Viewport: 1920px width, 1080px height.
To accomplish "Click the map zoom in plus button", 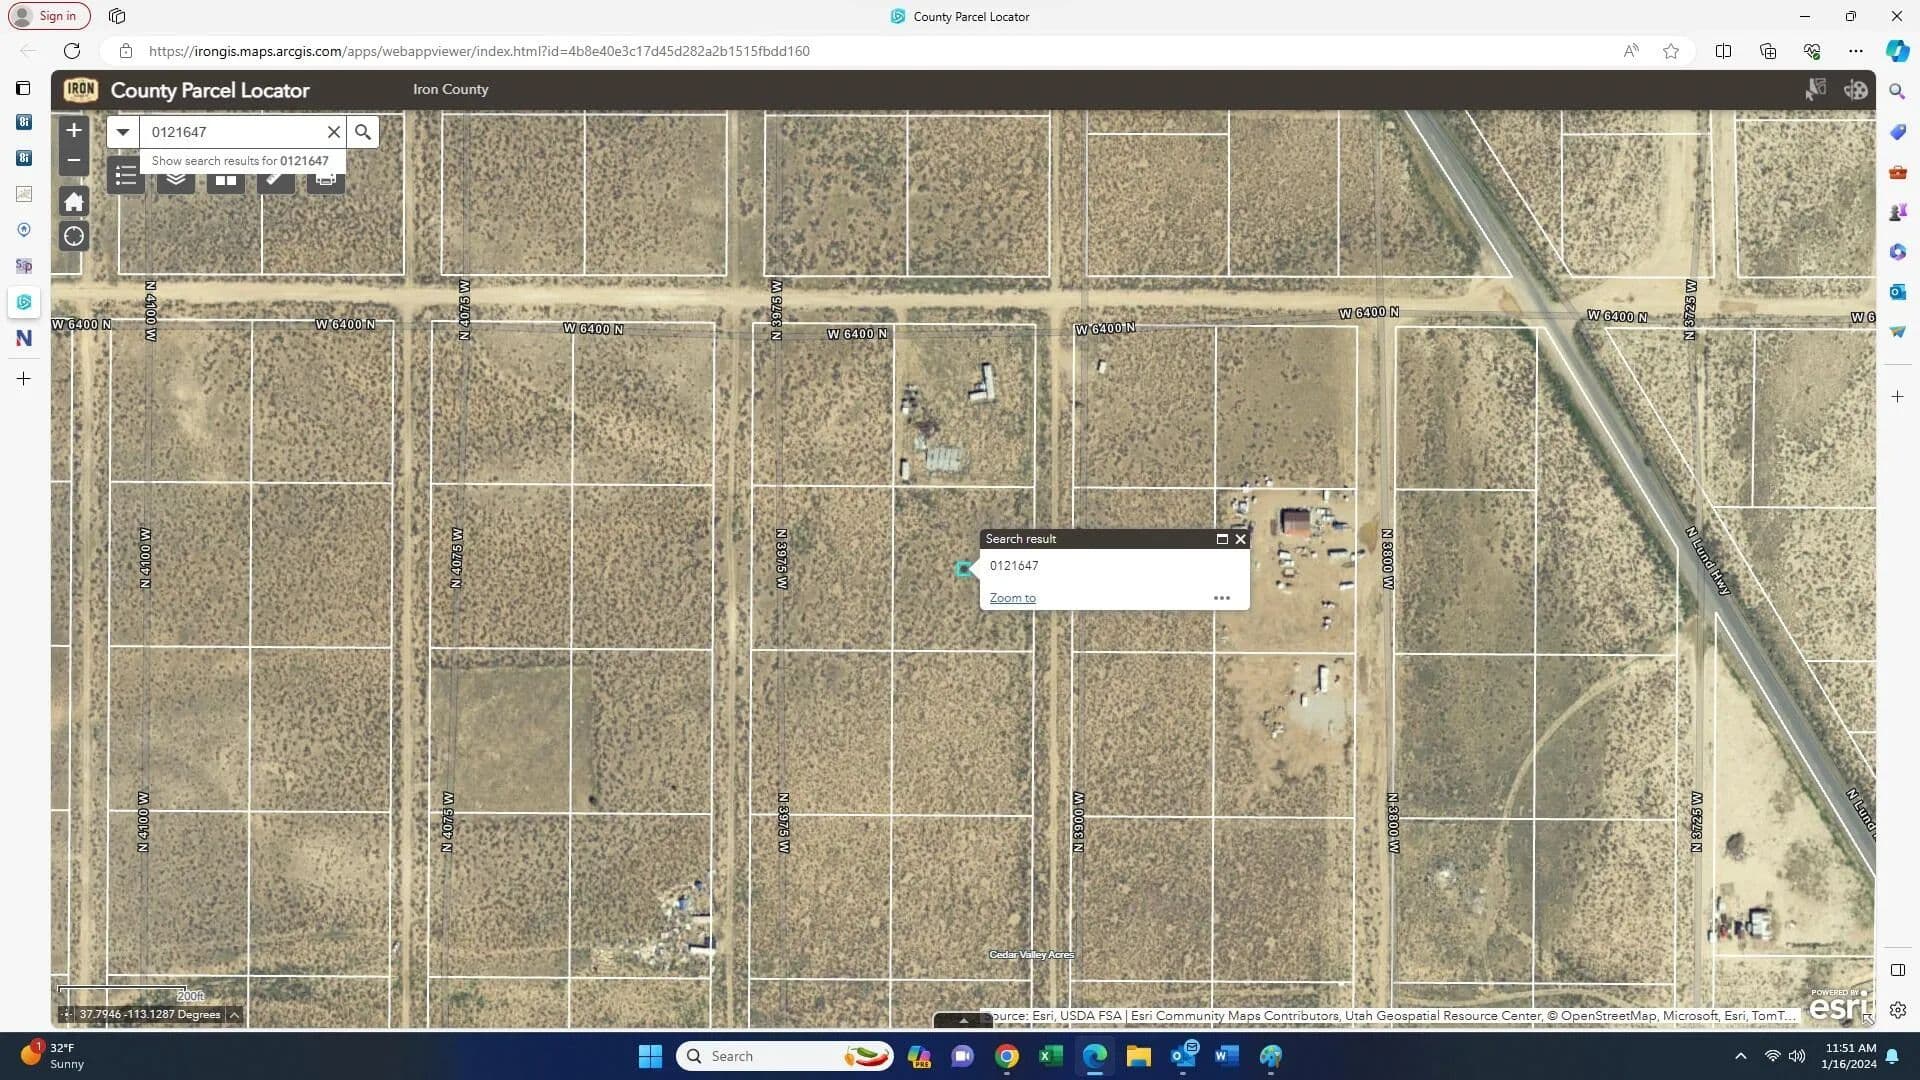I will 73,130.
